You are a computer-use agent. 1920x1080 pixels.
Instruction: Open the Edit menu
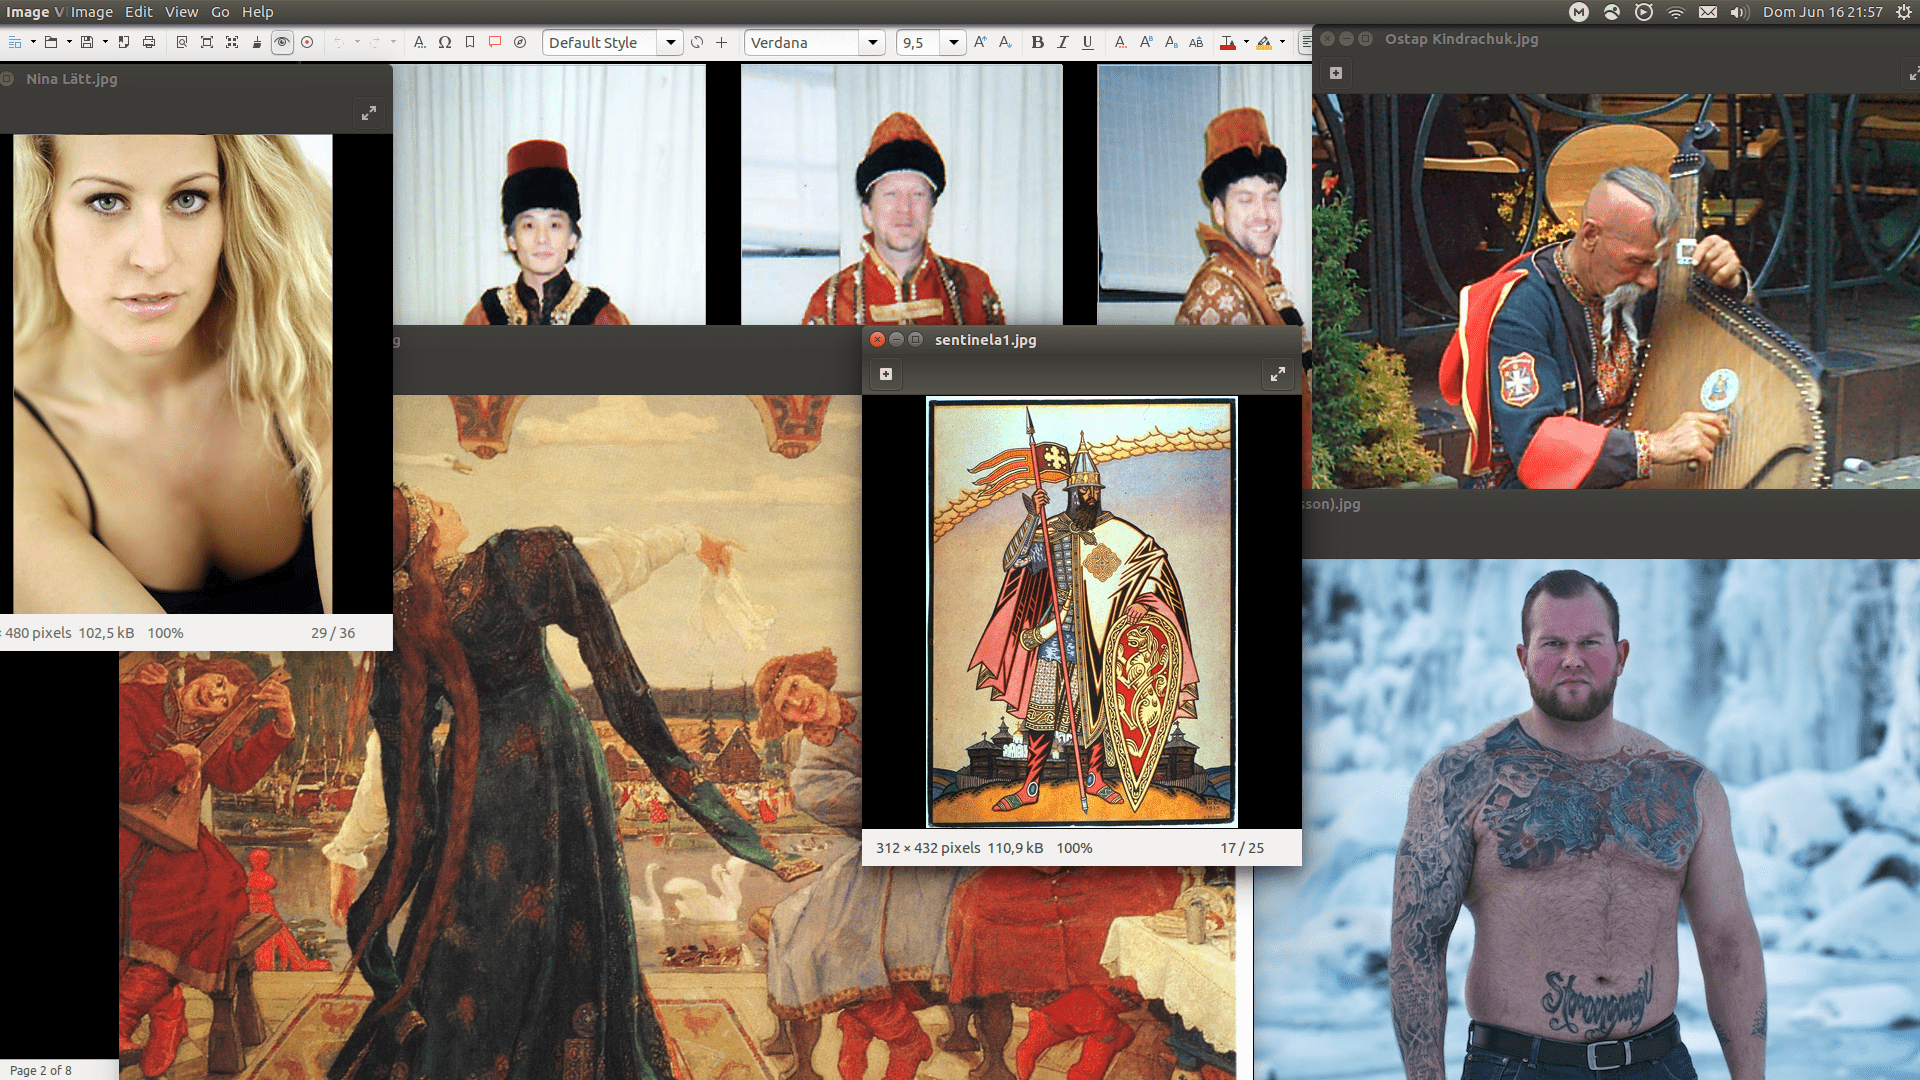coord(139,12)
